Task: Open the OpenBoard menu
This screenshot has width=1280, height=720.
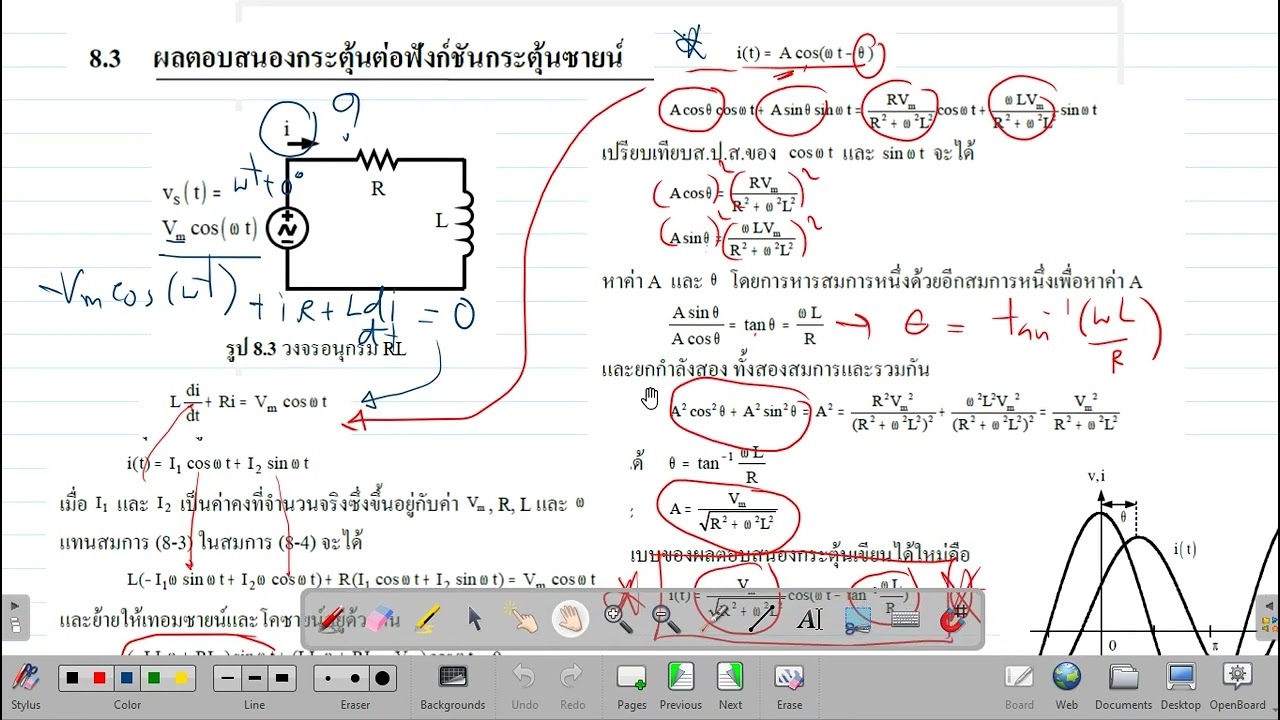Action: tap(1238, 687)
